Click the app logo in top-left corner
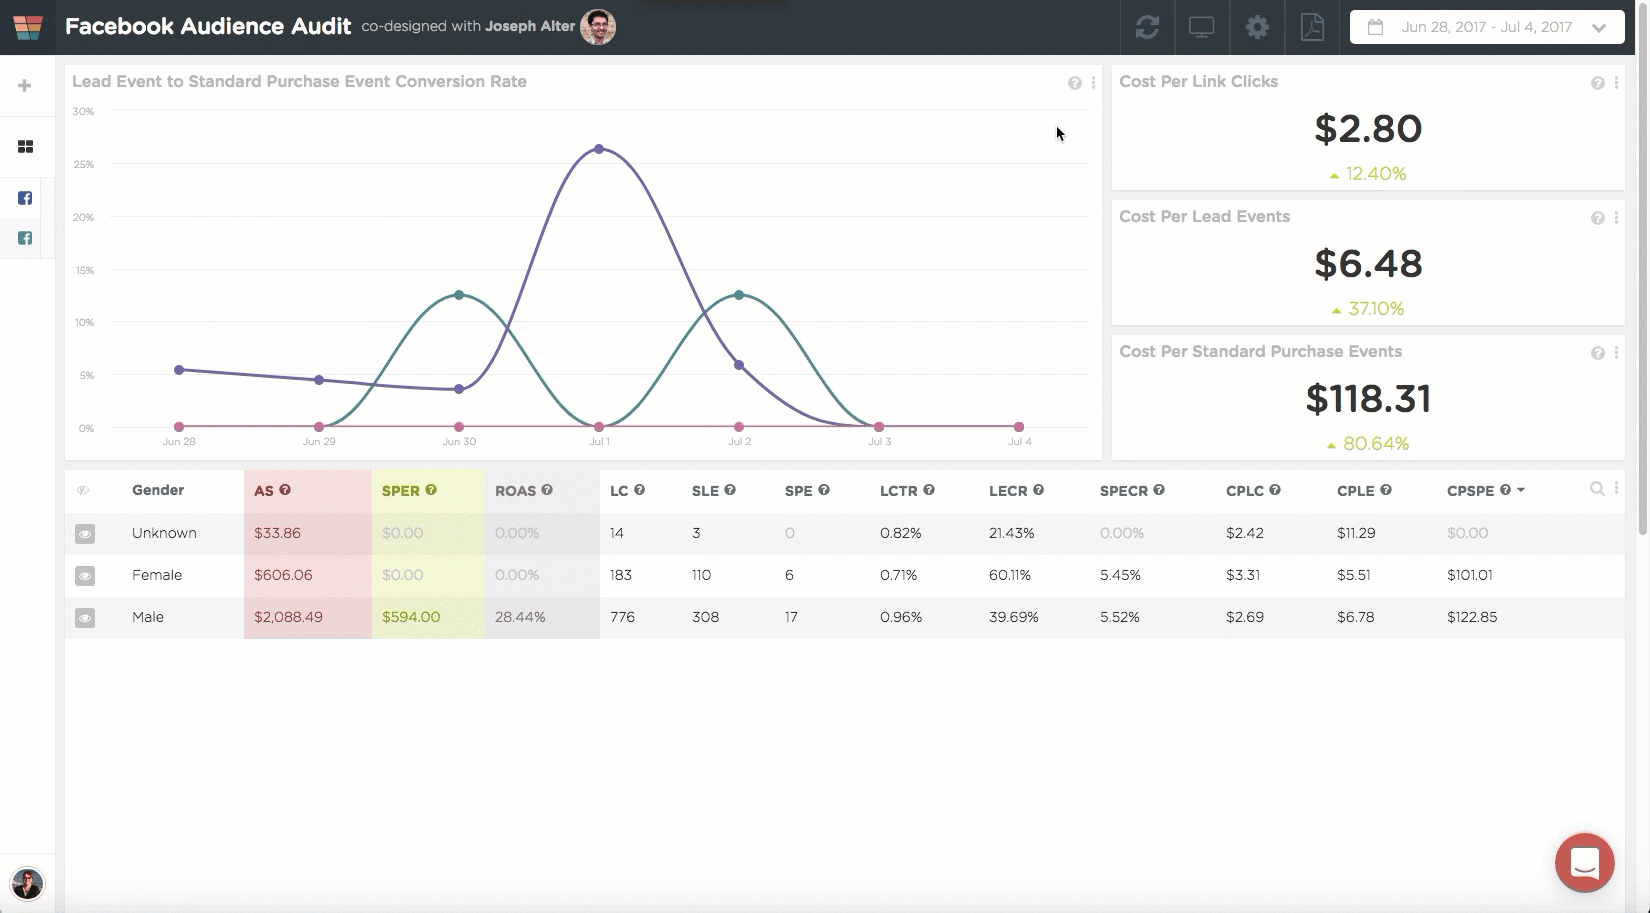 28,27
